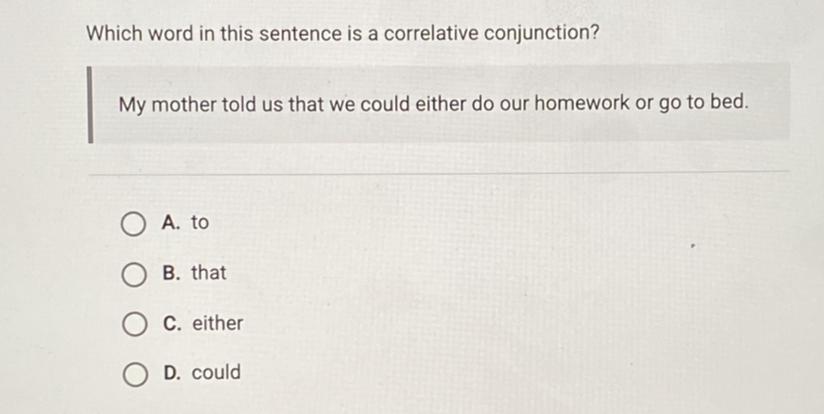Click the "to" answer text

pos(200,223)
